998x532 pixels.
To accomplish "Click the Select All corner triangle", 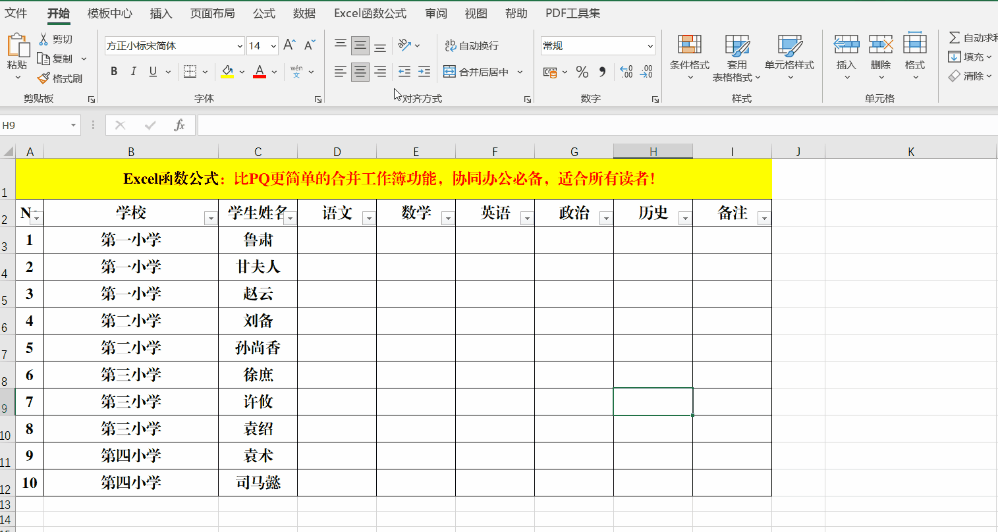I will (x=8, y=151).
